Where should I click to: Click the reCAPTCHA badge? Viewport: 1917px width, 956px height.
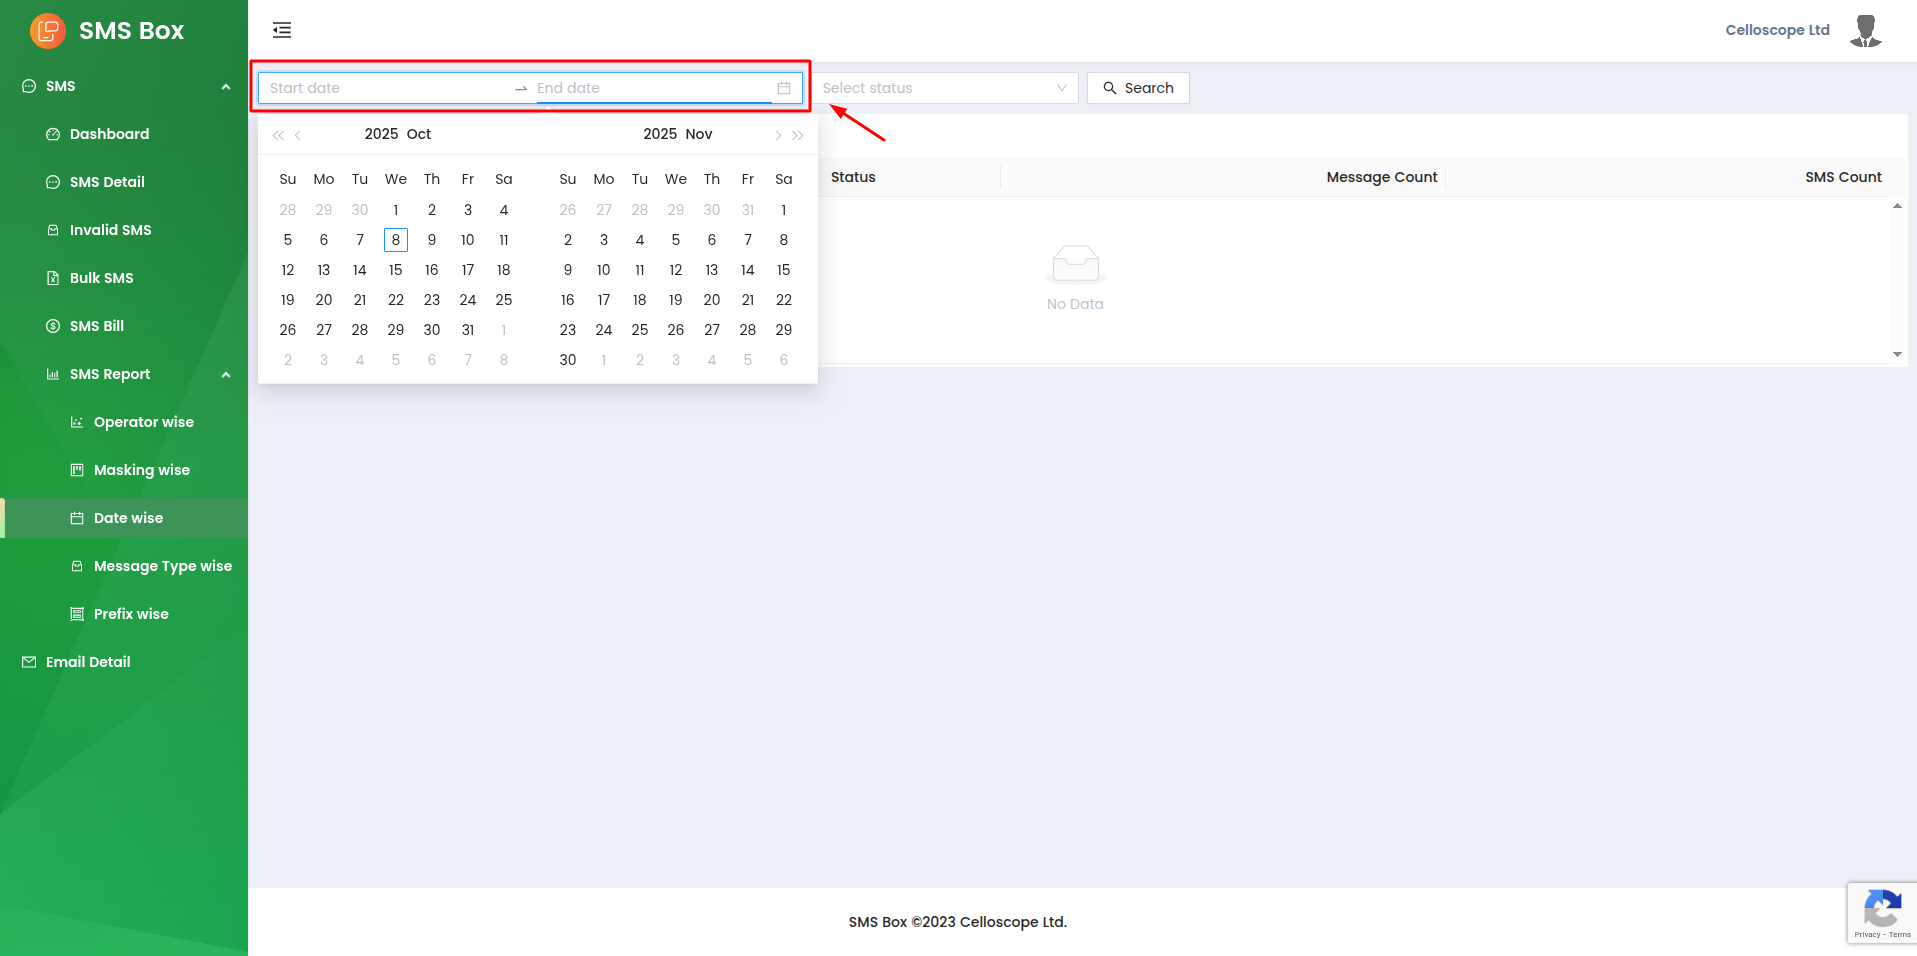tap(1881, 912)
